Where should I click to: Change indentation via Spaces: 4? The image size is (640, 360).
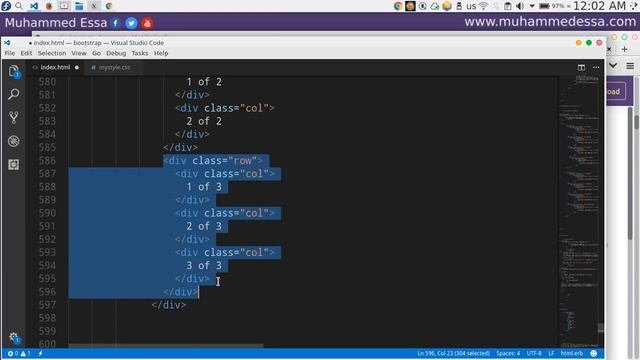[508, 353]
